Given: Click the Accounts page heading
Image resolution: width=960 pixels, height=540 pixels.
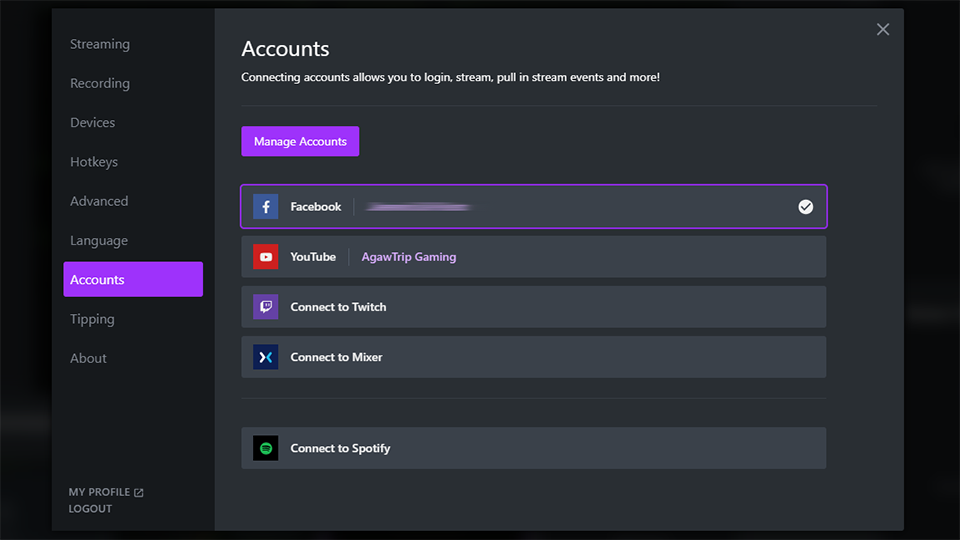Looking at the screenshot, I should pos(285,48).
